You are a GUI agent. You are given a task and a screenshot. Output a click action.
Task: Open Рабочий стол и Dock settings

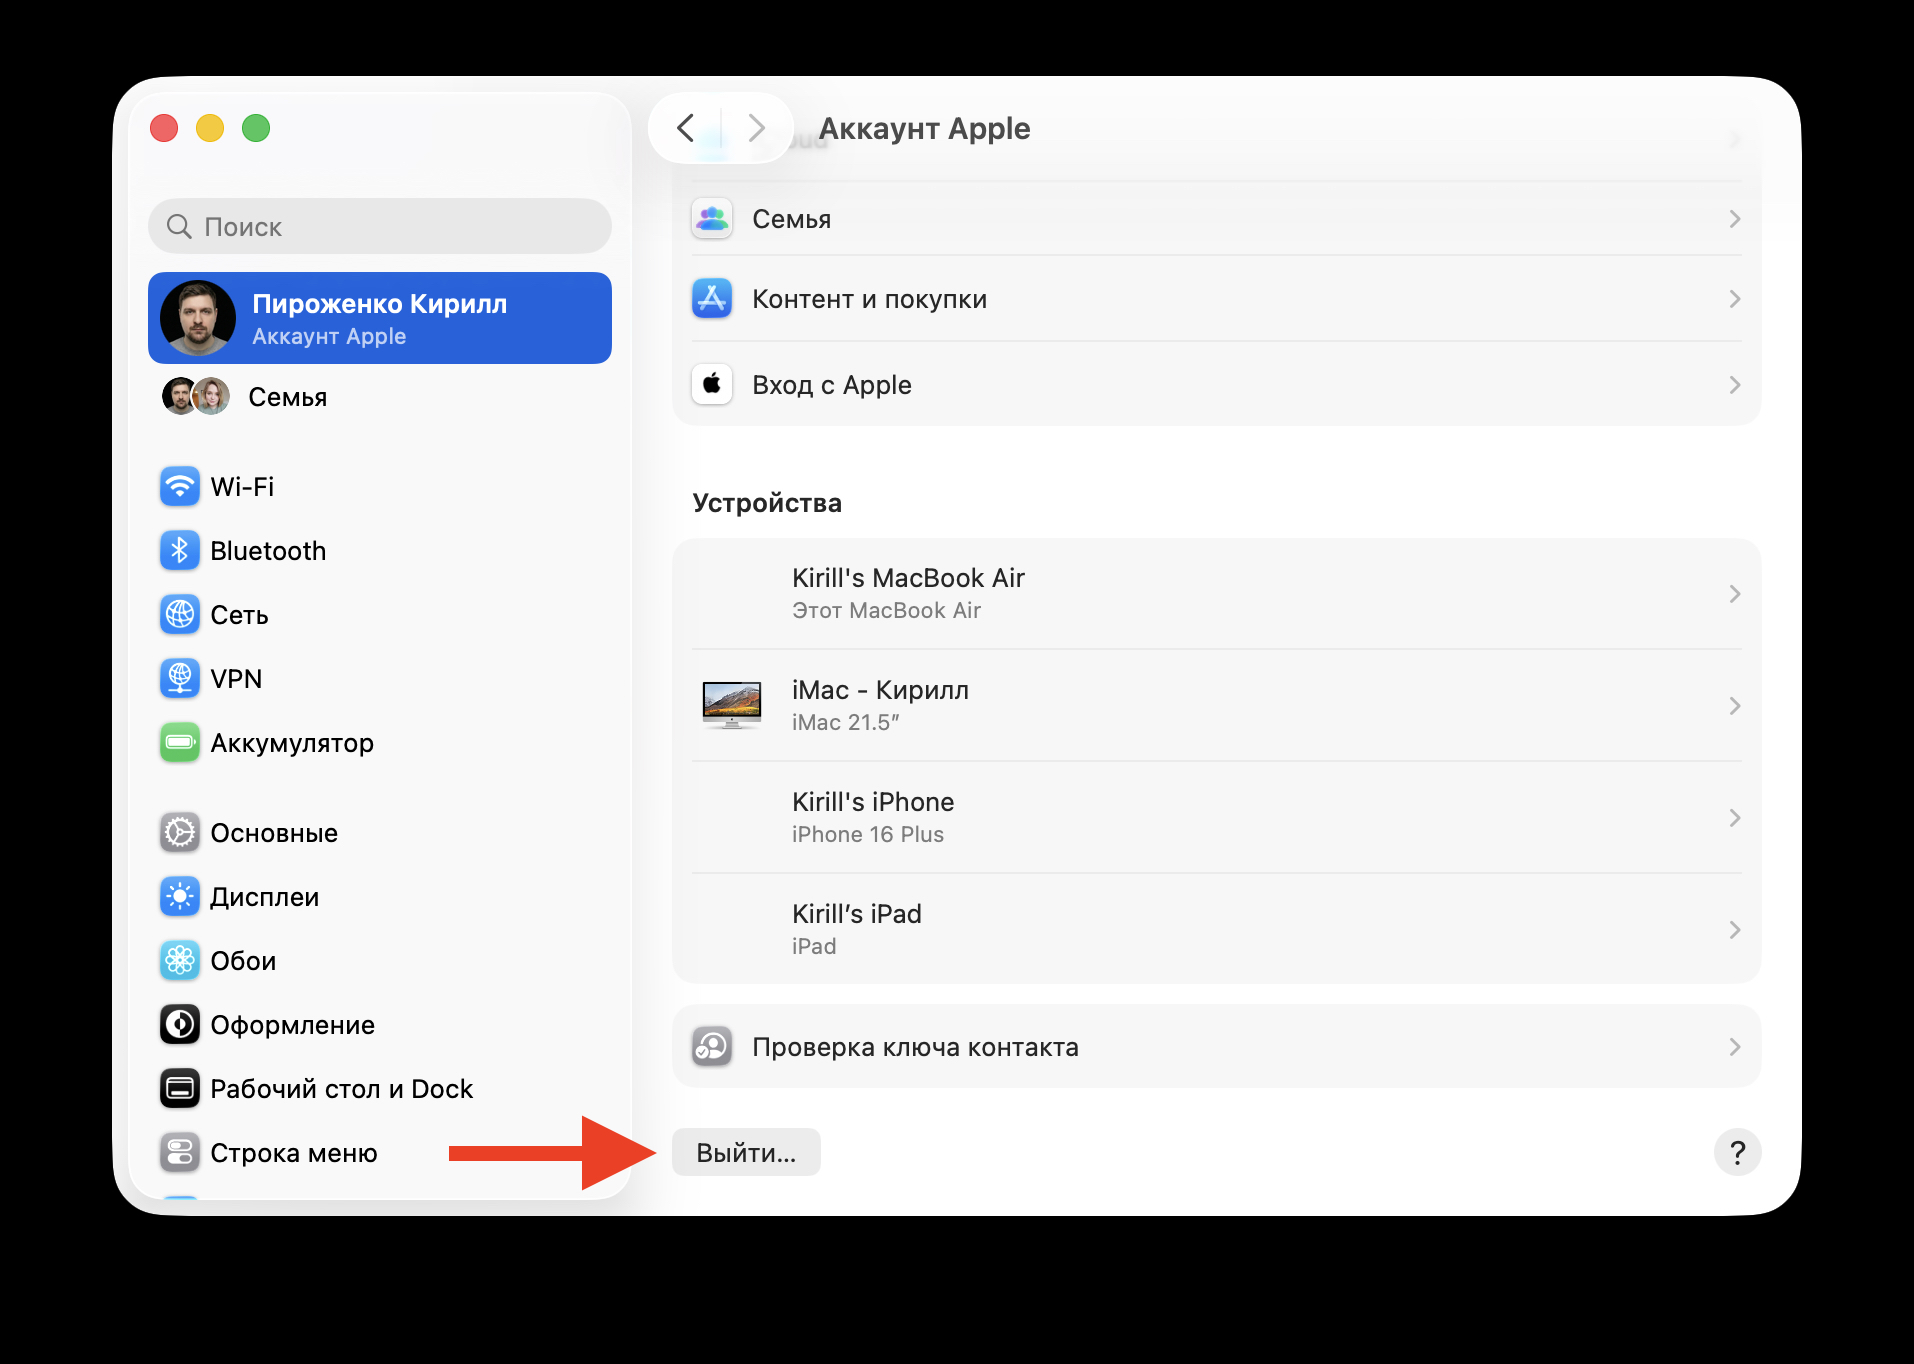point(341,1088)
